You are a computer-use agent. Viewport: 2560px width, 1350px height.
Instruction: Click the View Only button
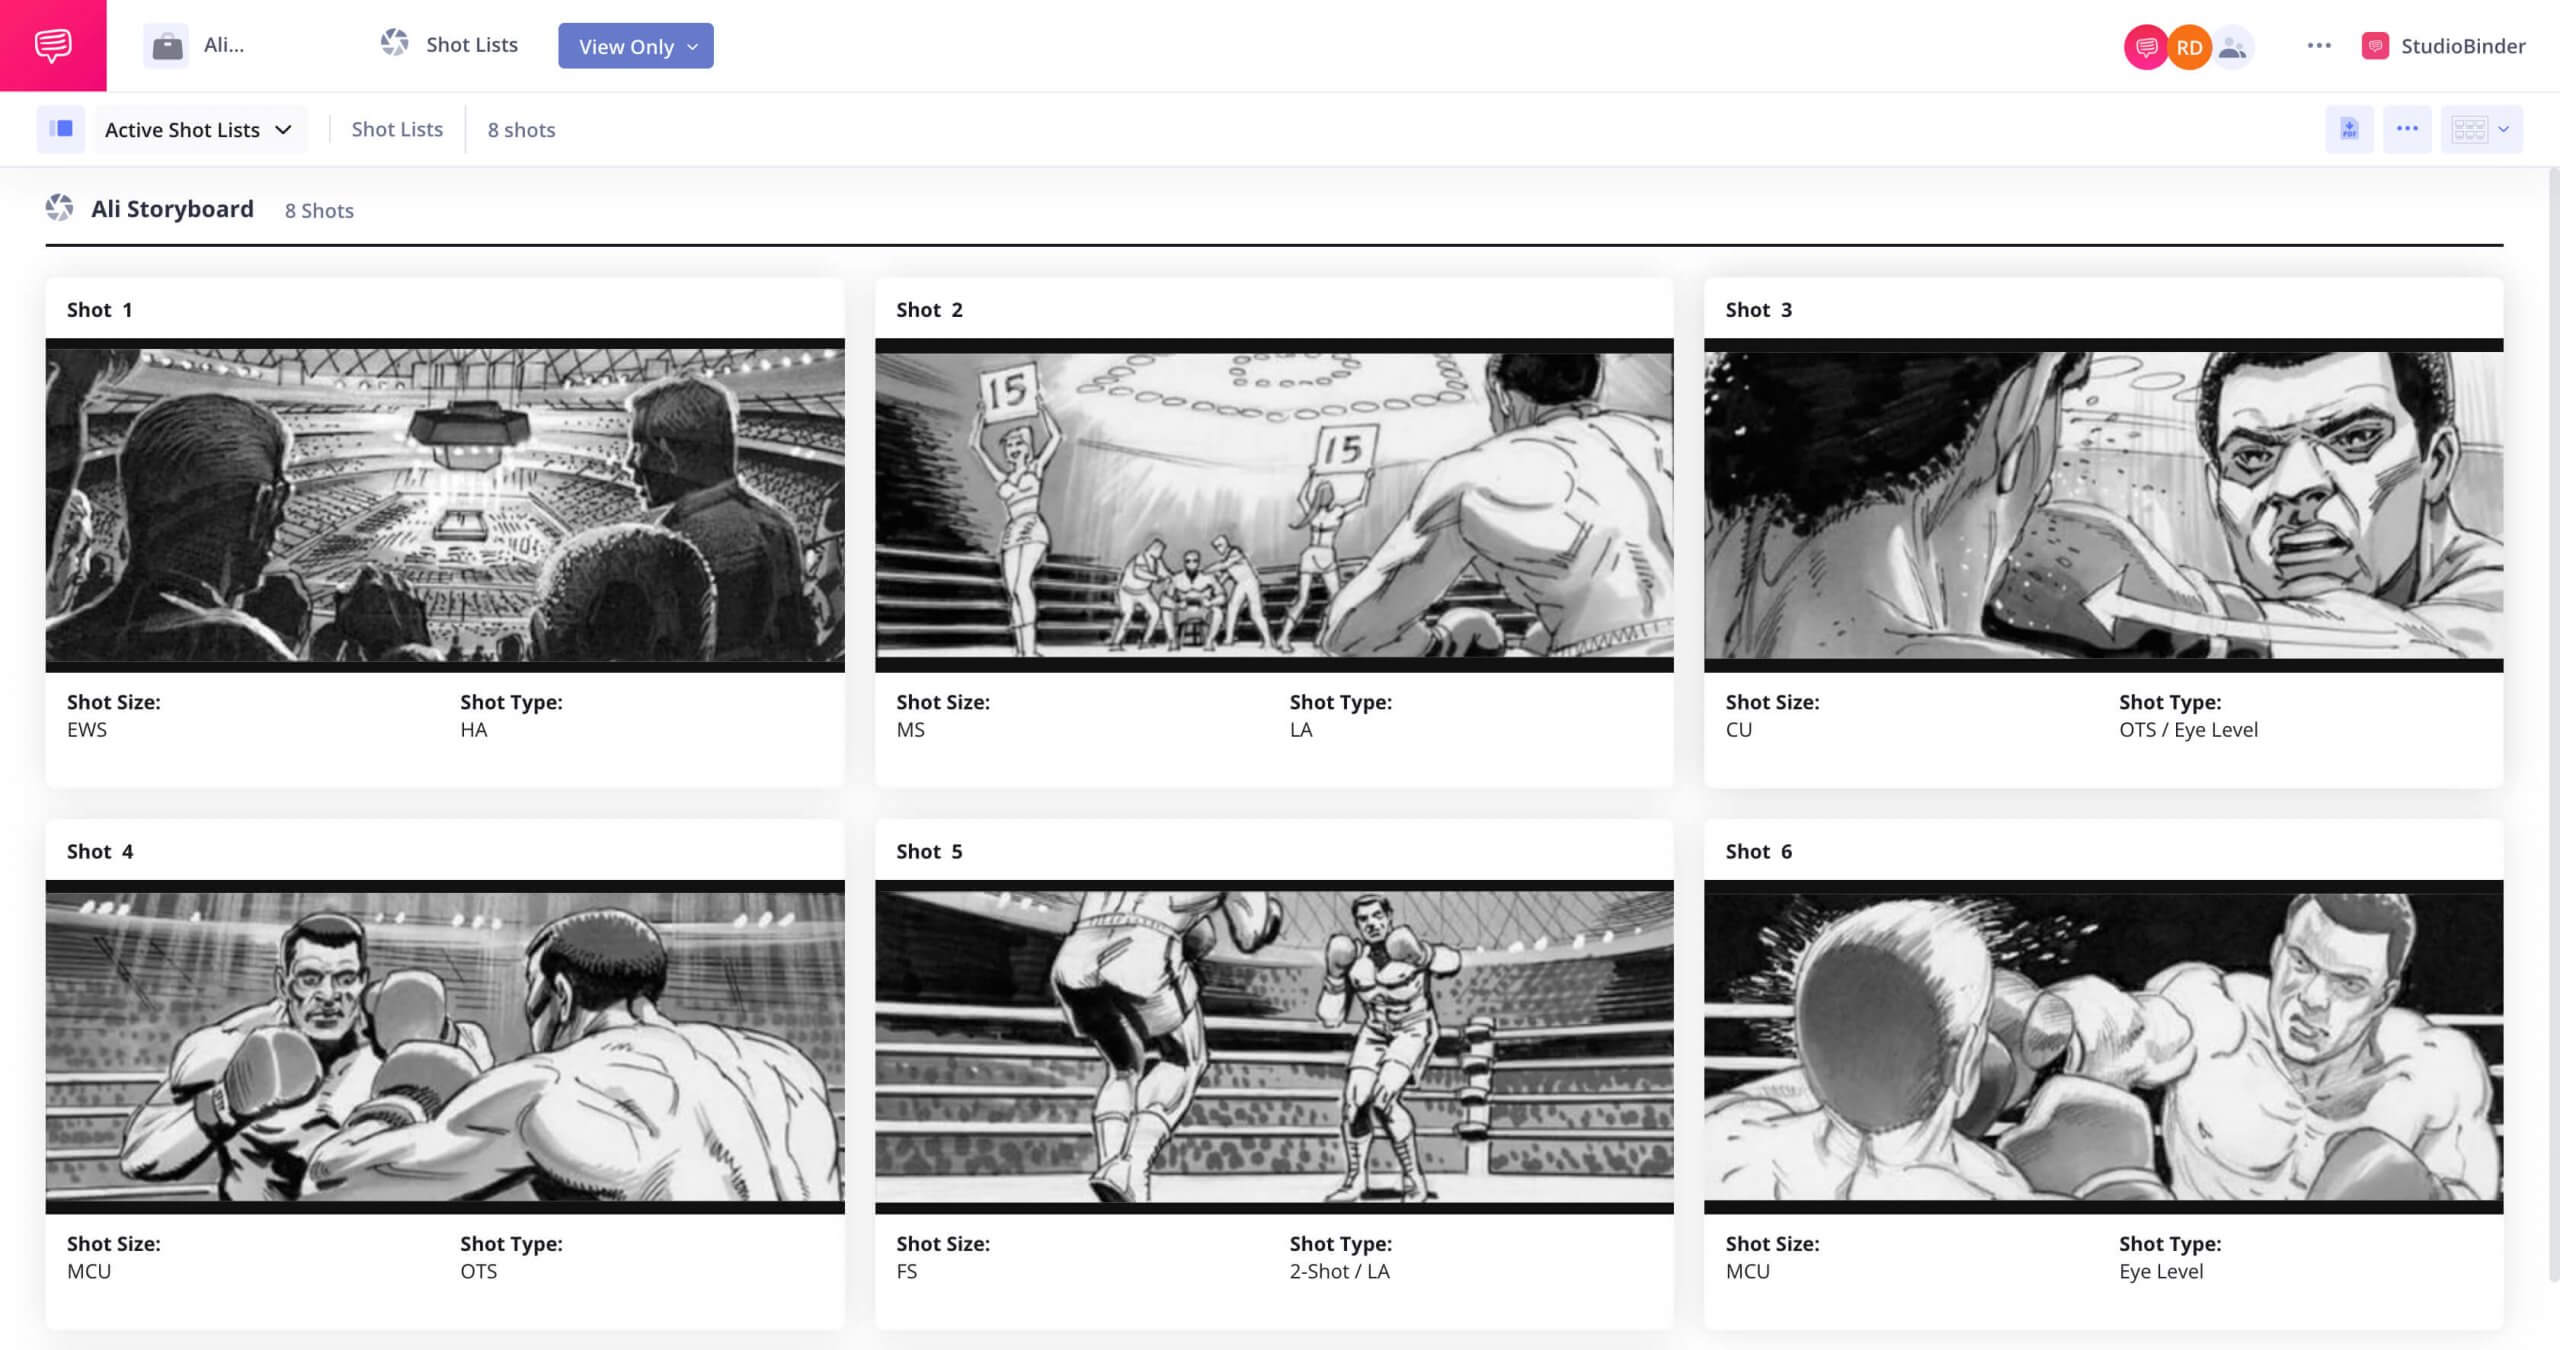point(637,46)
